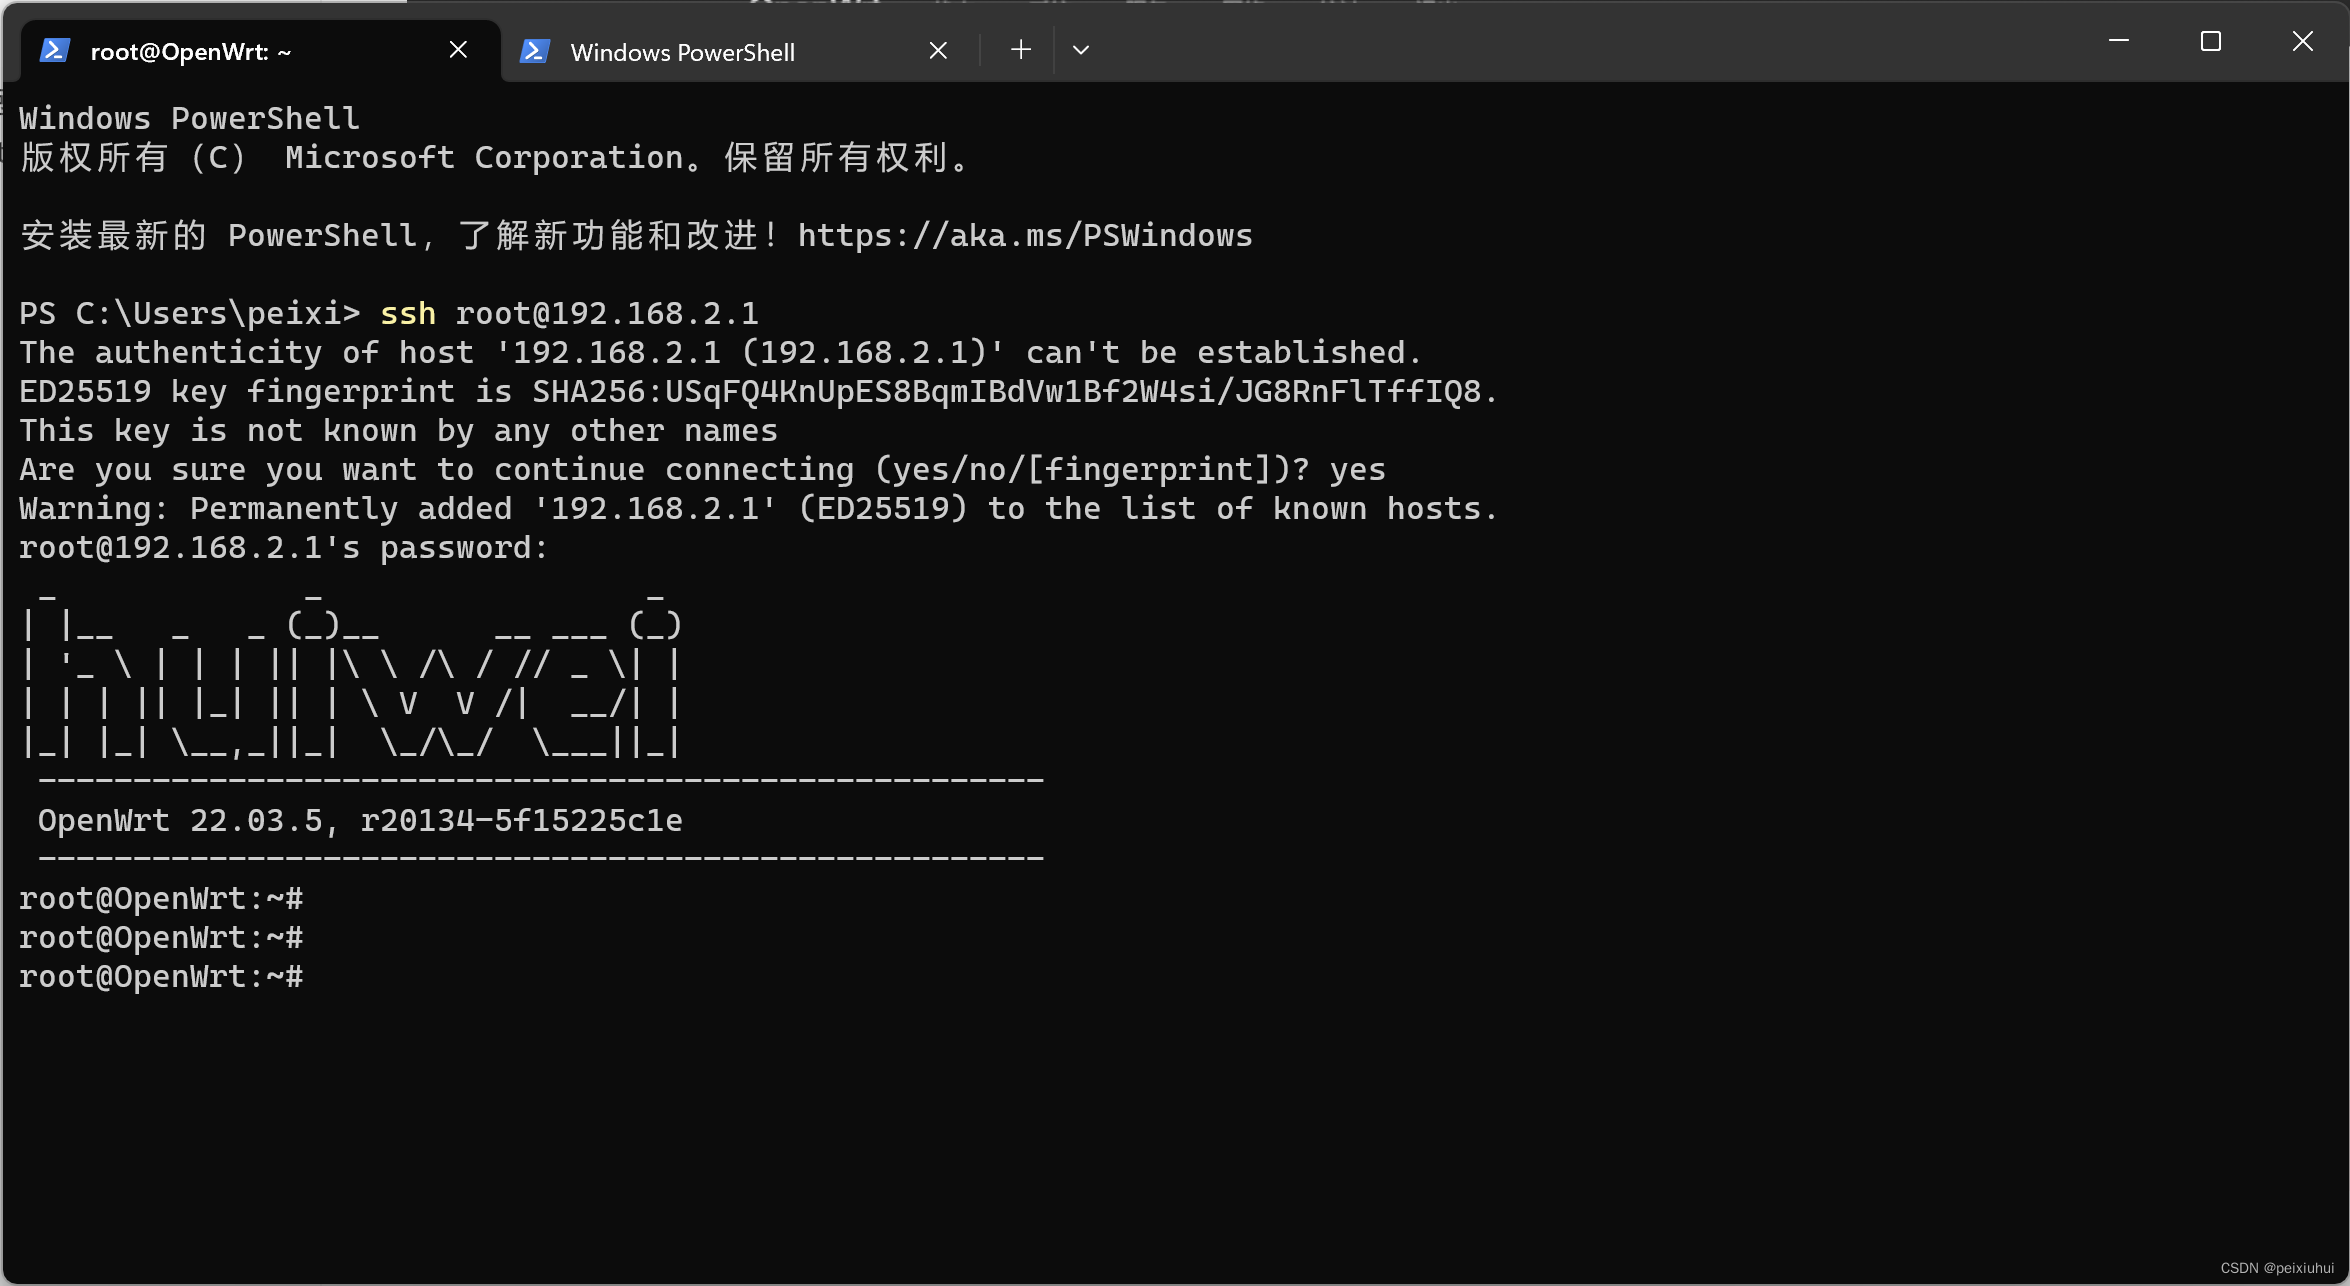Click the root@OpenWrt tab's PowerShell icon
The height and width of the screenshot is (1286, 2350).
coord(56,49)
